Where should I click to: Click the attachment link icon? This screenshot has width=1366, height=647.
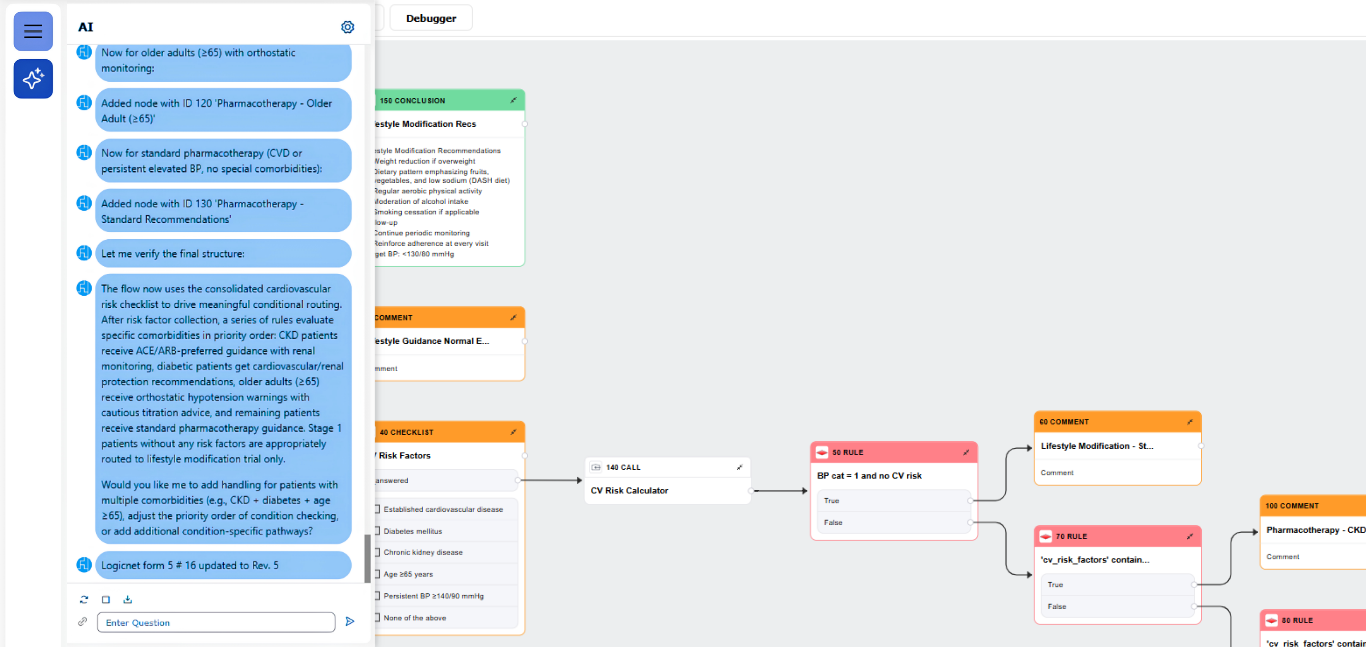83,622
